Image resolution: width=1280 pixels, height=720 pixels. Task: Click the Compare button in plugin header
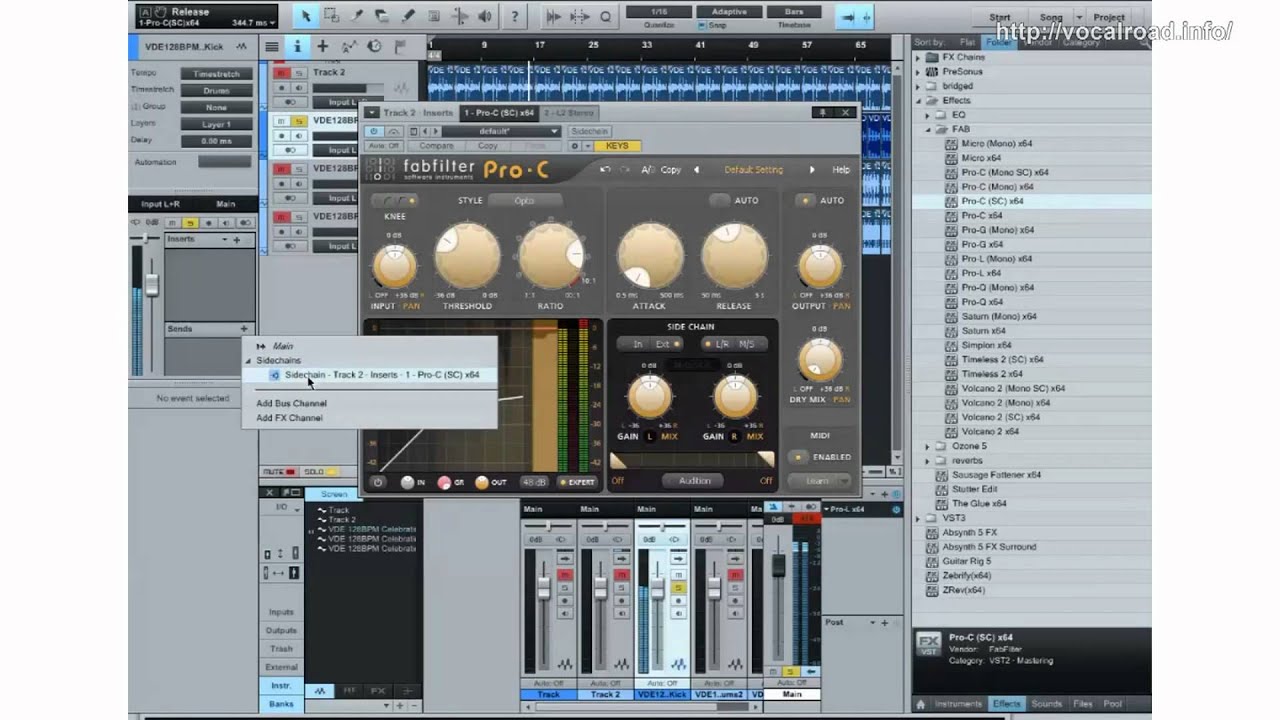tap(436, 146)
